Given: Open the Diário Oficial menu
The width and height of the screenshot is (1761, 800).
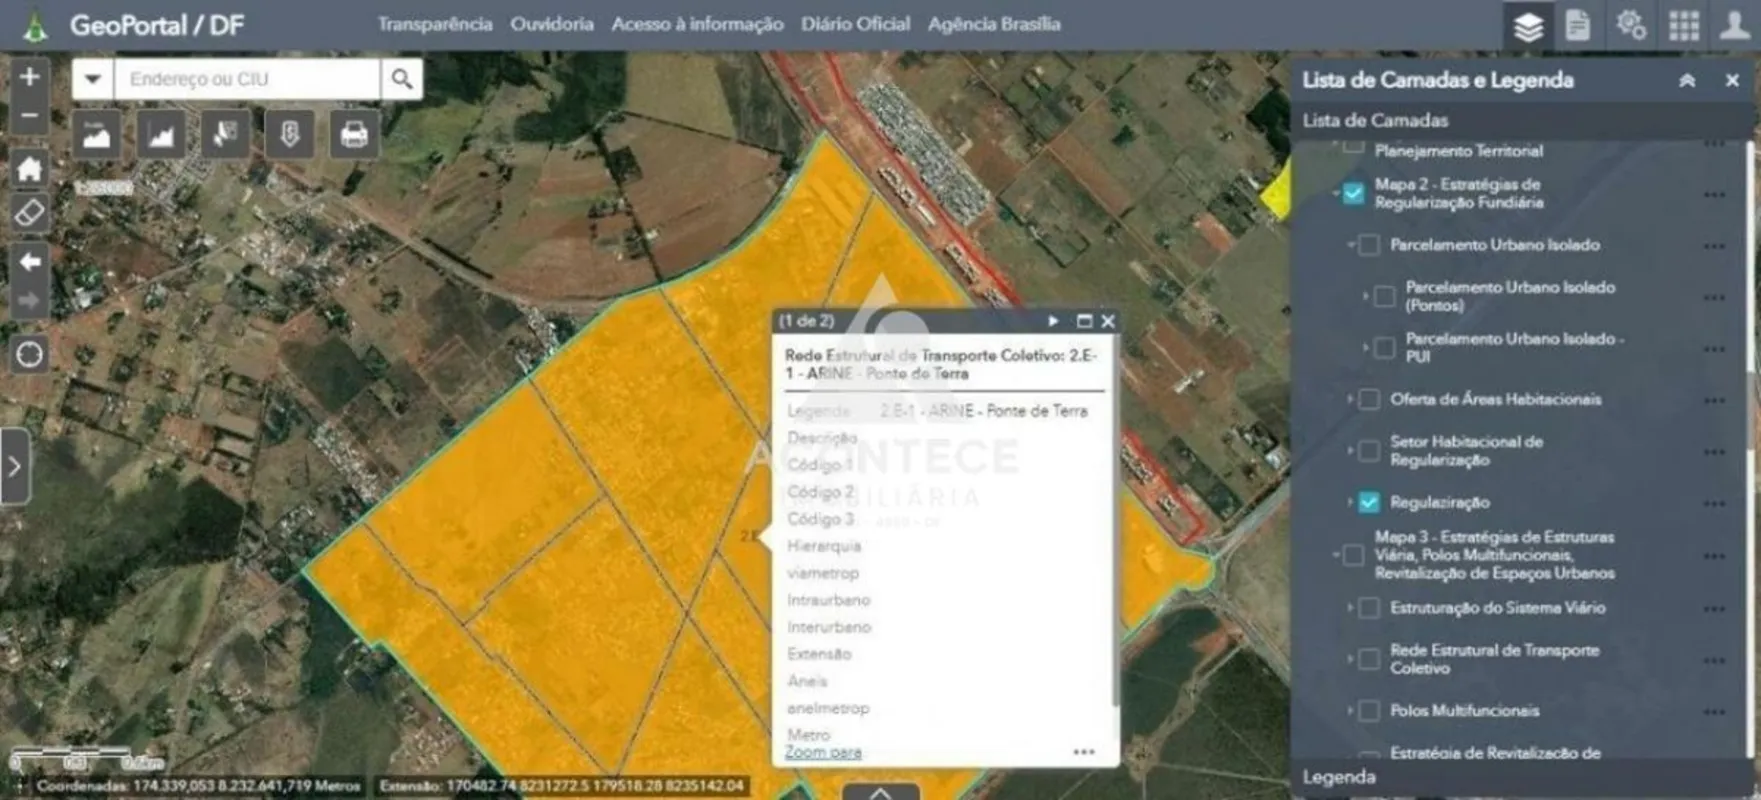Looking at the screenshot, I should (855, 24).
